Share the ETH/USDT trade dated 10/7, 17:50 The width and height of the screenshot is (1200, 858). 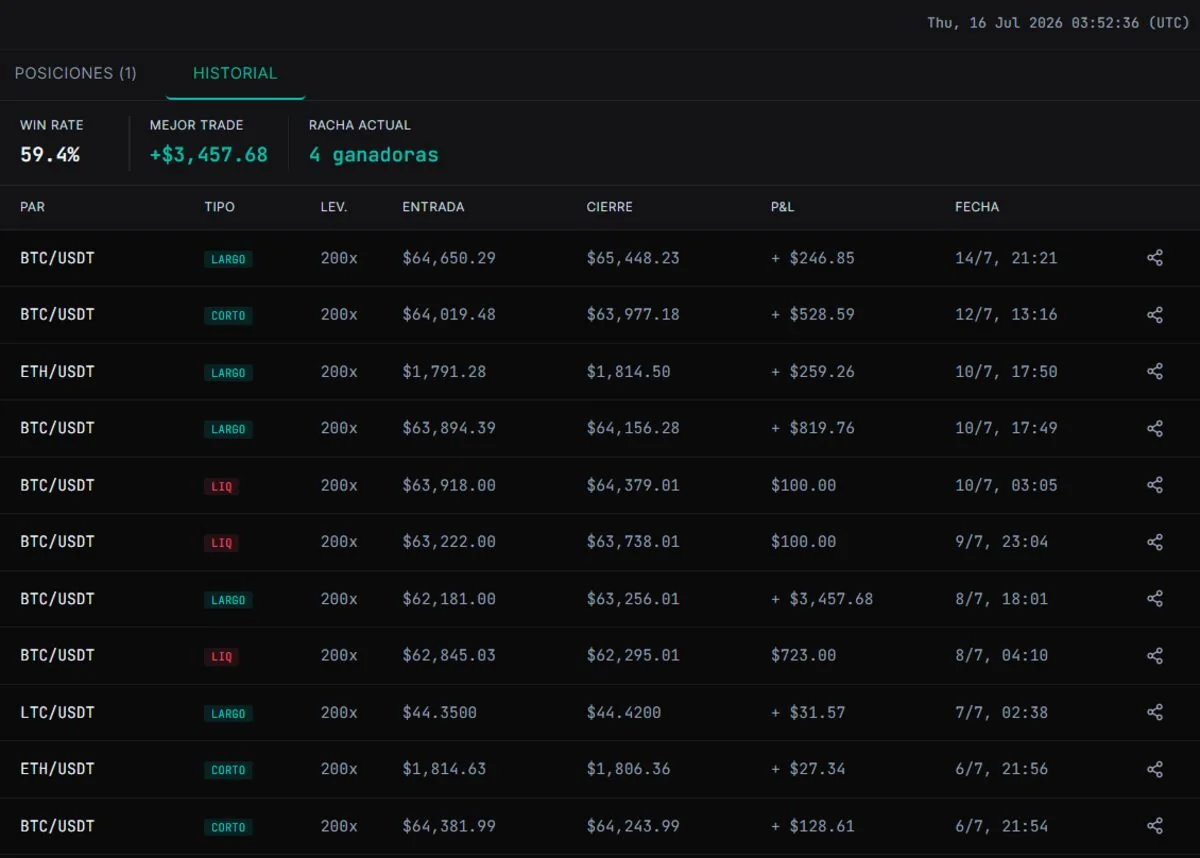tap(1155, 372)
